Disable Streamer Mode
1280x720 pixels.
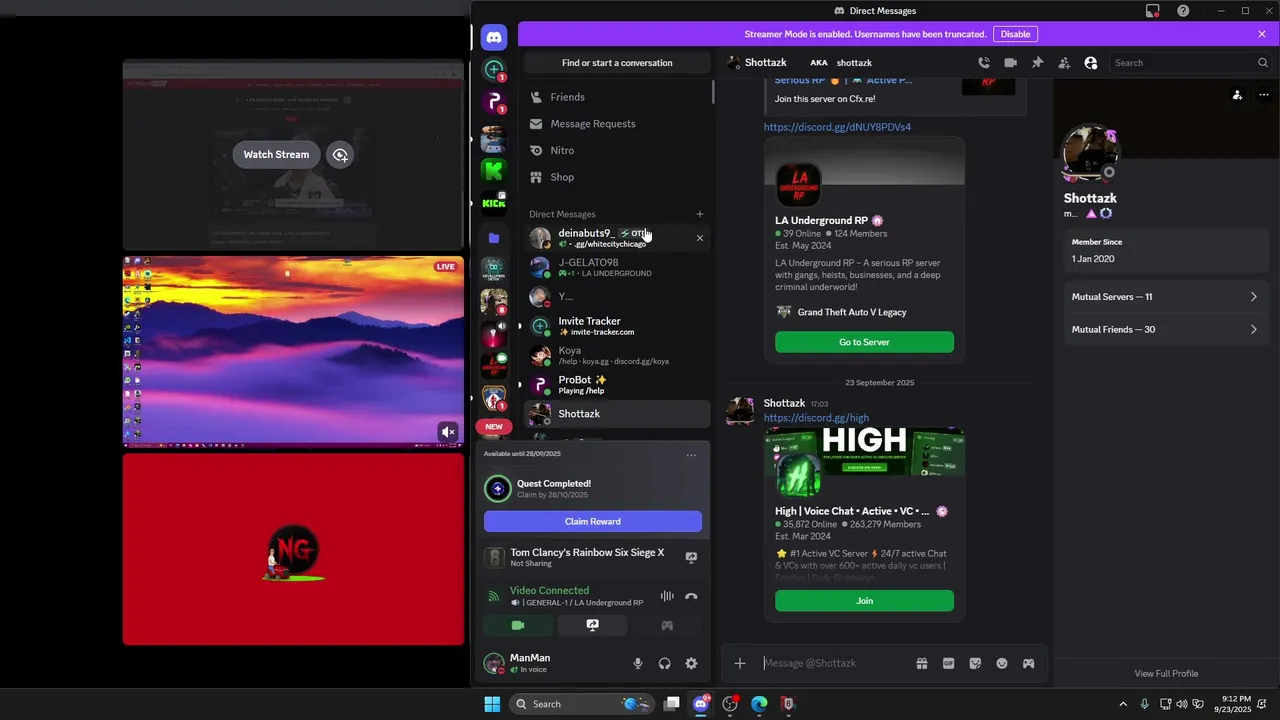pyautogui.click(x=1015, y=34)
